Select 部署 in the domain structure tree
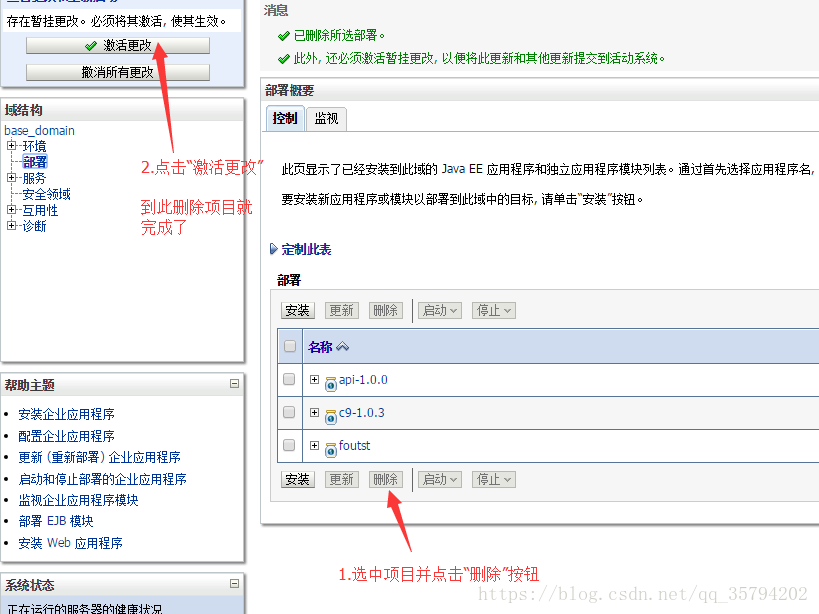Screen dimensions: 819x614 pos(37,161)
